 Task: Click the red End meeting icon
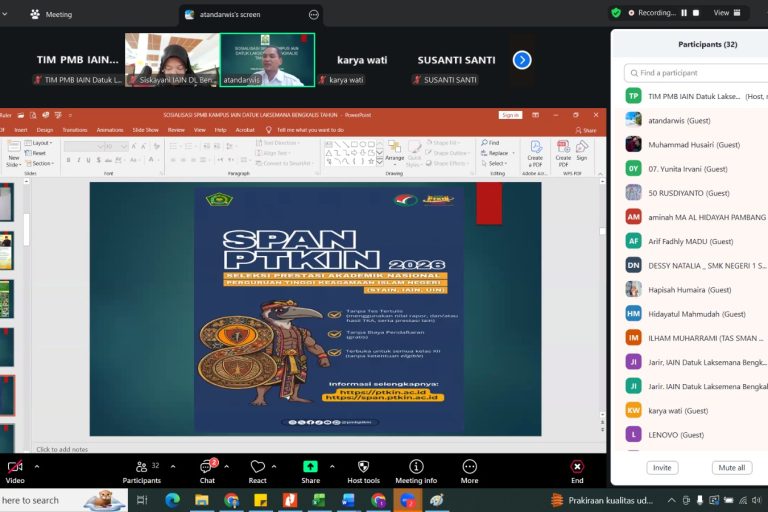pos(577,467)
